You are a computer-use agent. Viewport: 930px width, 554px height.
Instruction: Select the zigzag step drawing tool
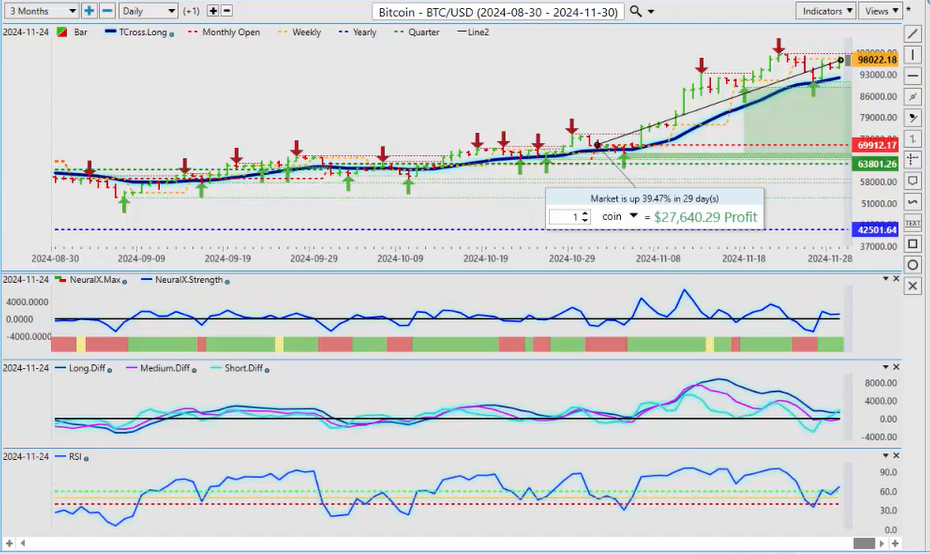point(913,139)
